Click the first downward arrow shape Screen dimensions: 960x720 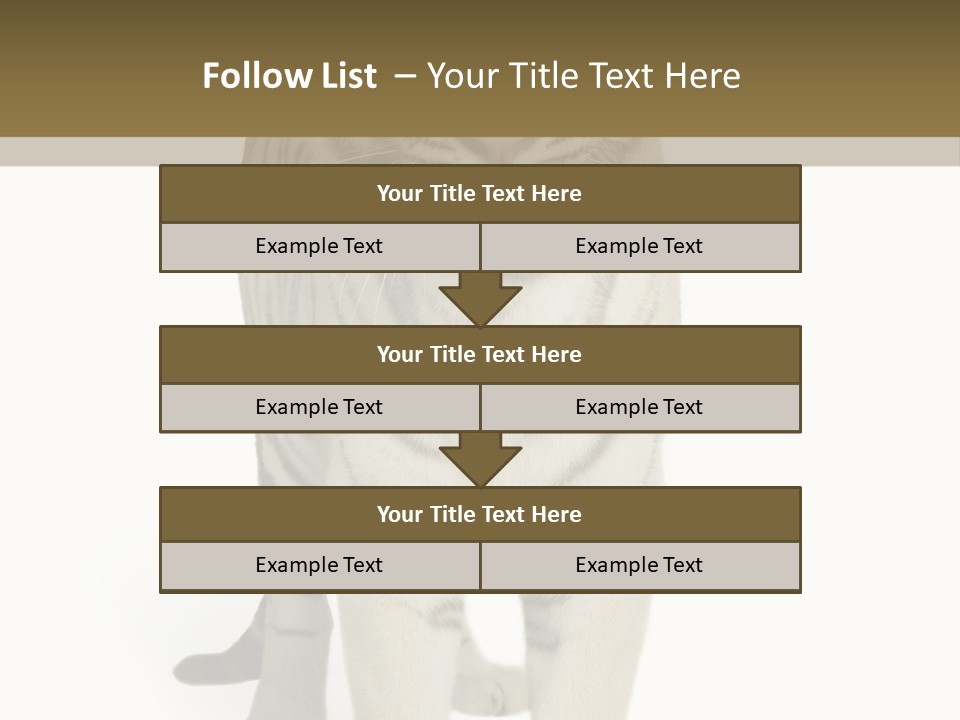coord(481,299)
